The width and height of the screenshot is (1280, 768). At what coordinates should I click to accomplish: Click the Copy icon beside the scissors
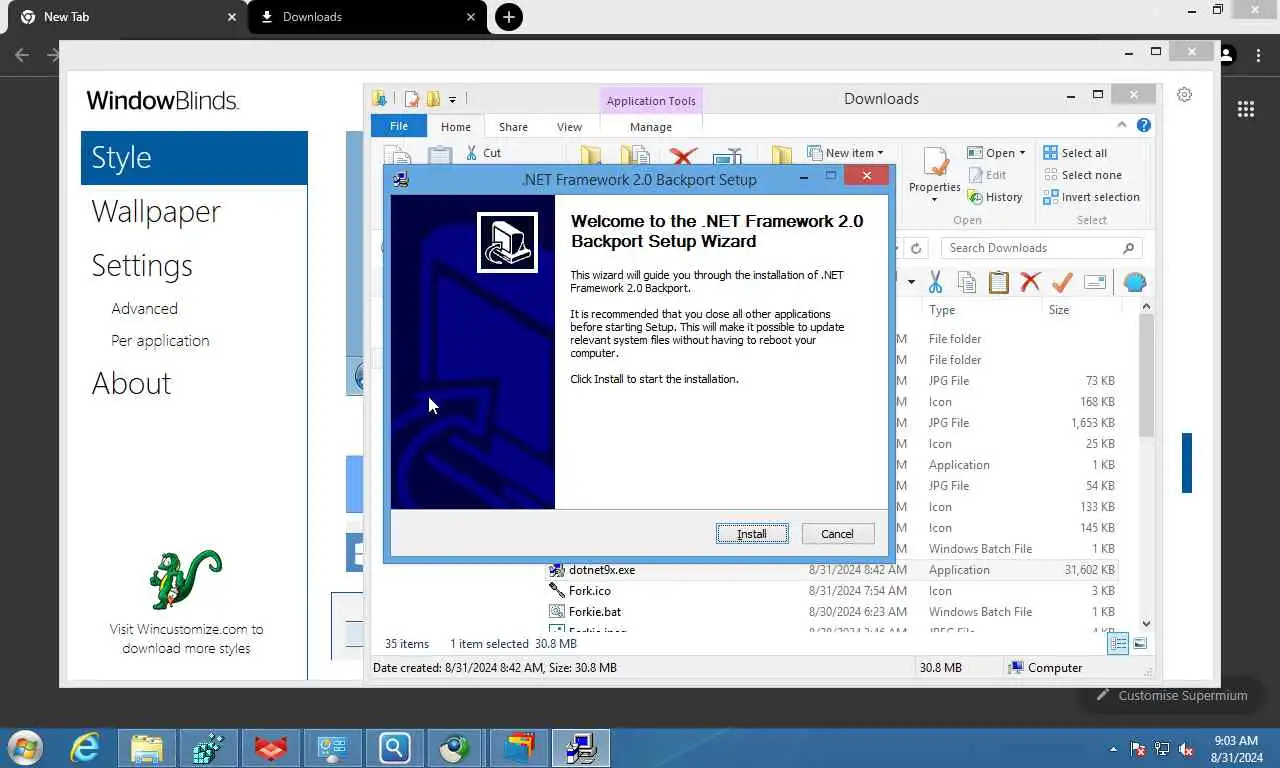pos(967,282)
